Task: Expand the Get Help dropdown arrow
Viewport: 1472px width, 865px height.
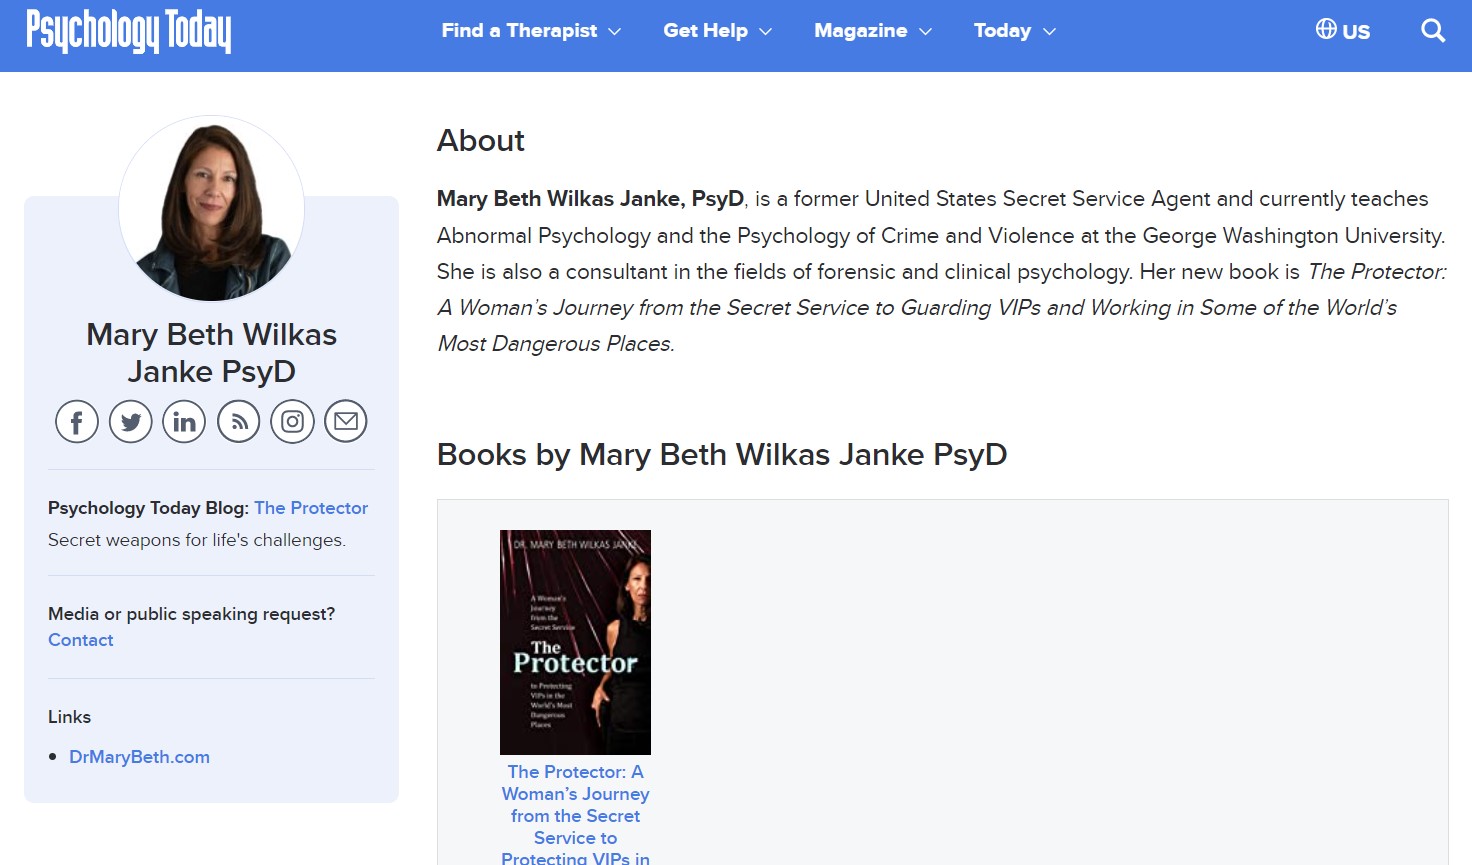Action: [766, 32]
